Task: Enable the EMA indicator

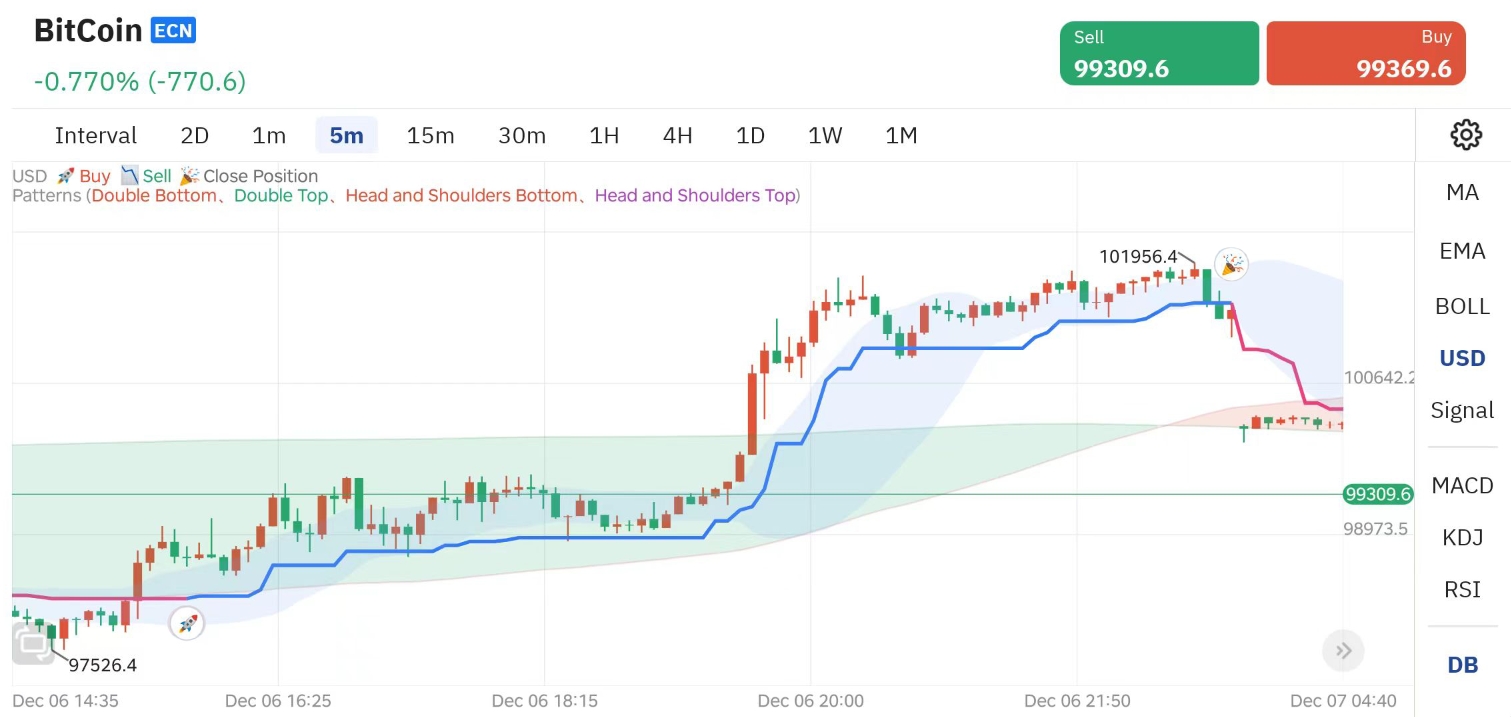Action: pyautogui.click(x=1461, y=250)
